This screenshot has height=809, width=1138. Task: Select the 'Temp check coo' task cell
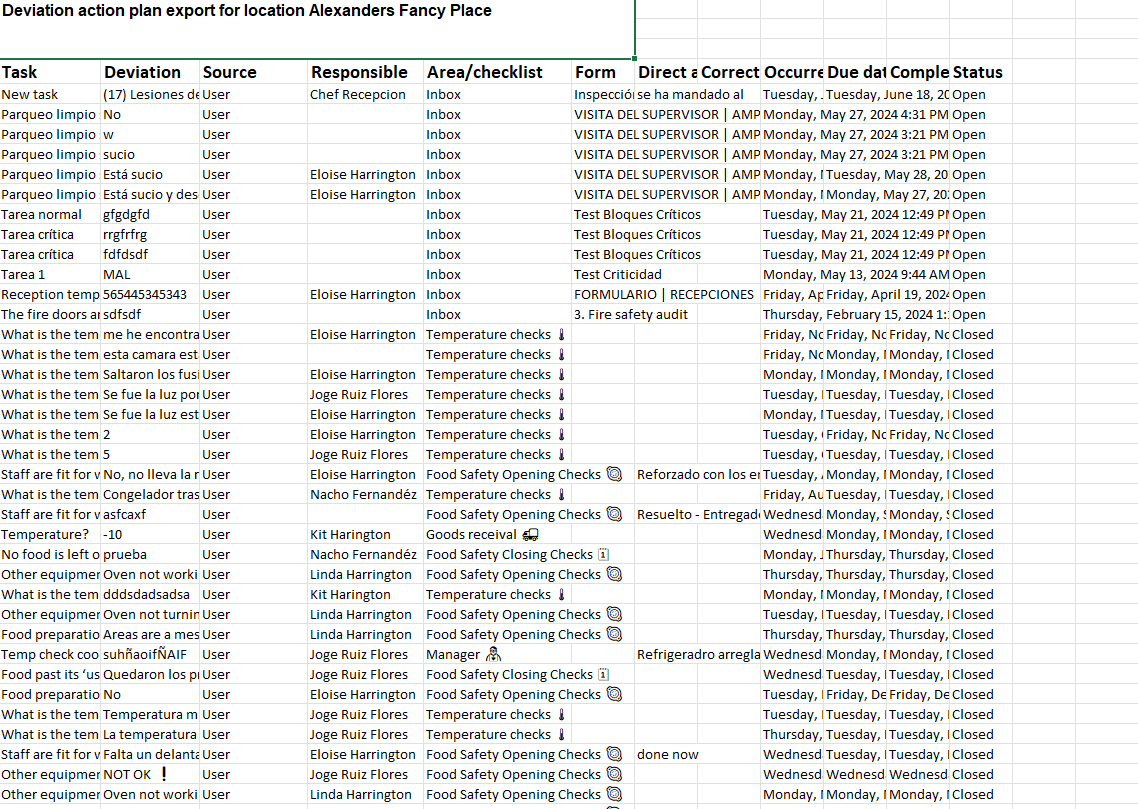click(50, 654)
